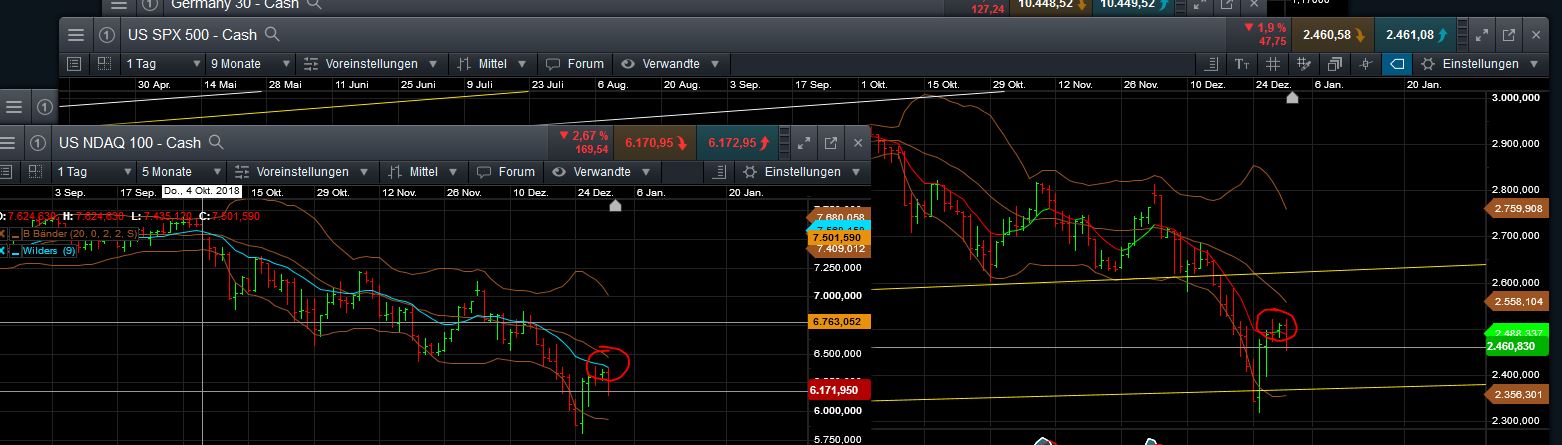Screen dimensions: 1562x445
Task: Toggle the grid icon in SPX toolbar
Action: point(1273,63)
